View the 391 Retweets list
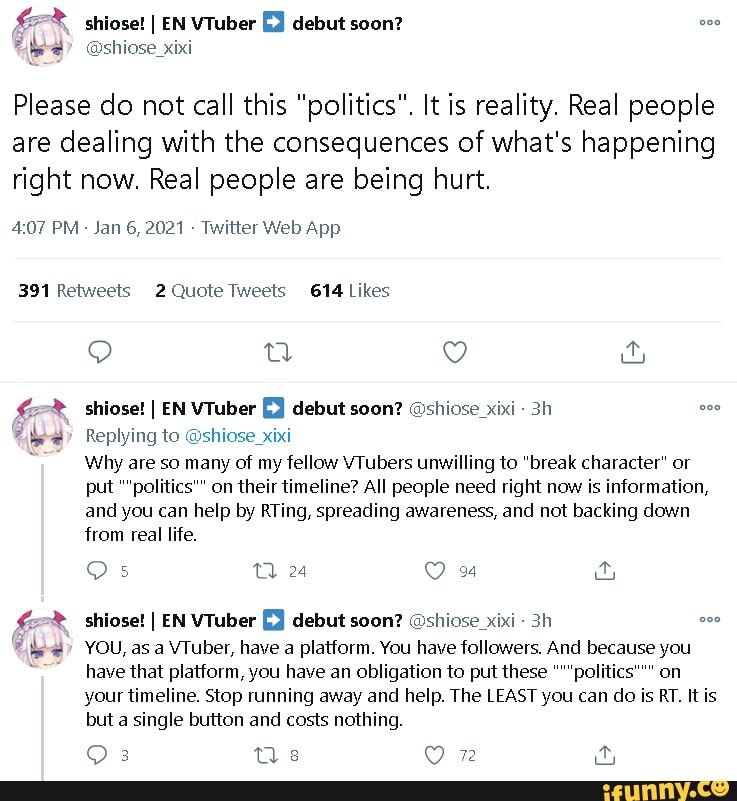737x801 pixels. pos(75,291)
